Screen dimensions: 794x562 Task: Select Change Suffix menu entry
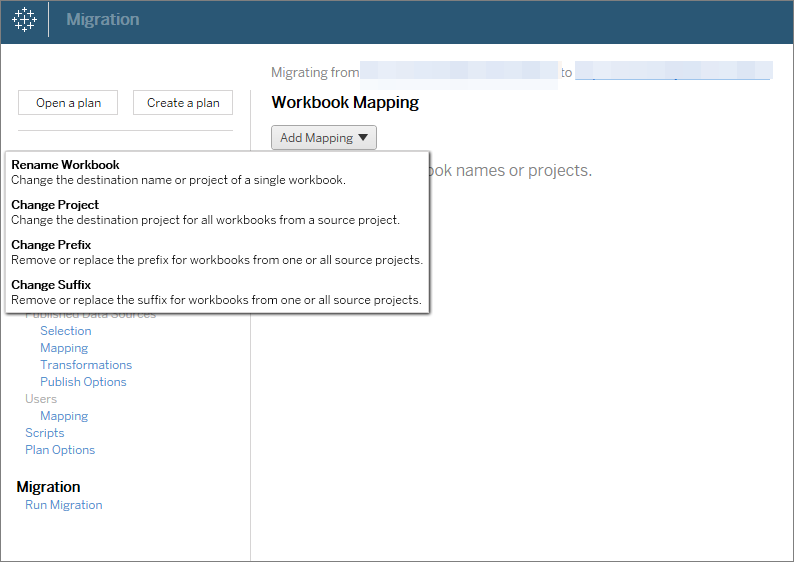(x=51, y=285)
